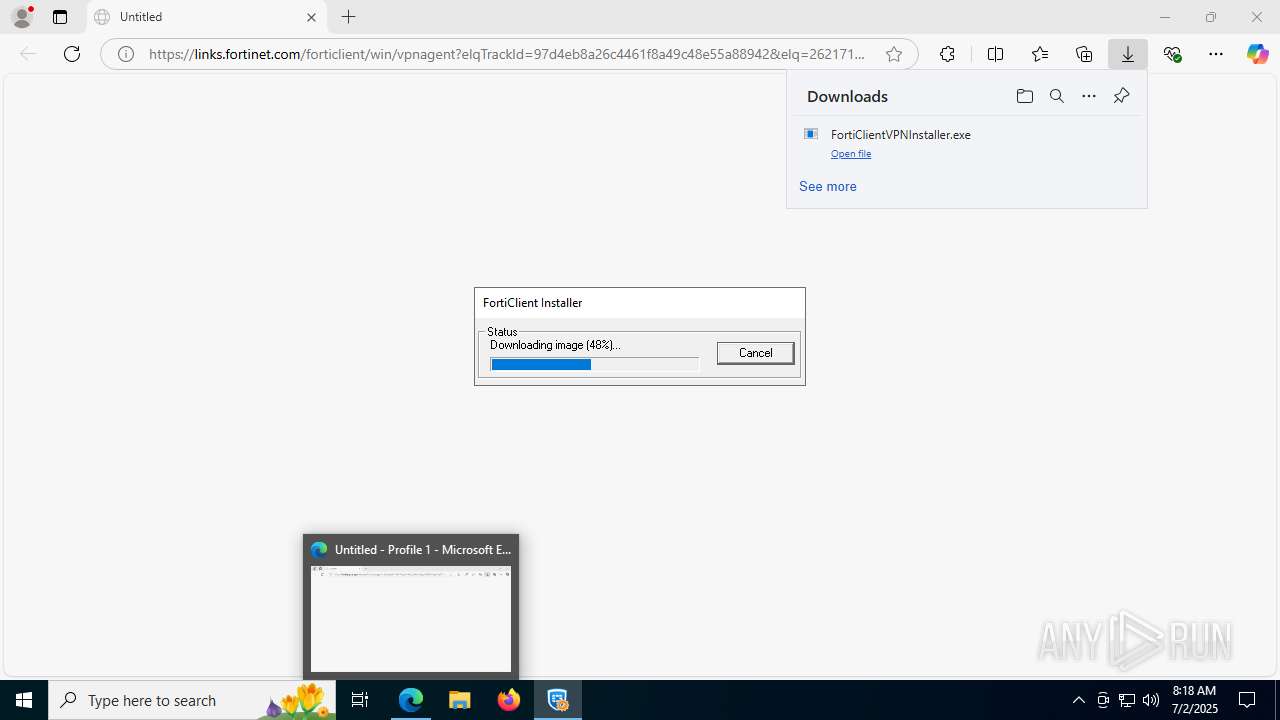
Task: Select the Edge window preview thumbnail
Action: (411, 618)
